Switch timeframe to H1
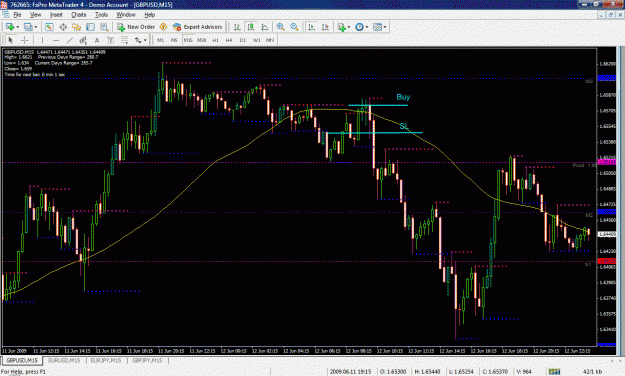 (x=216, y=40)
